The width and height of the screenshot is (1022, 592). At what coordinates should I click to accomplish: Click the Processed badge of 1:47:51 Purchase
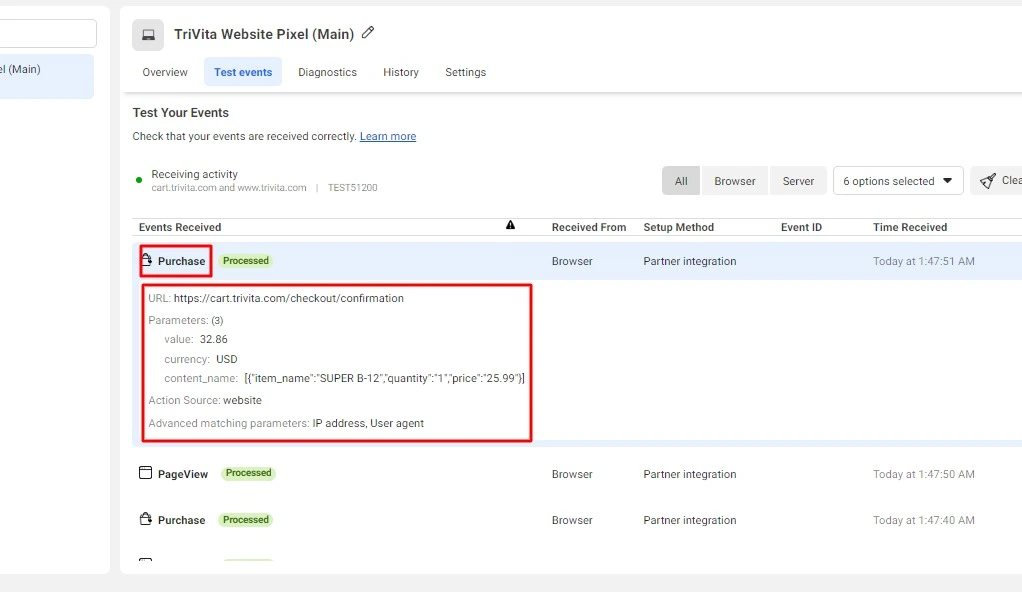tap(246, 261)
